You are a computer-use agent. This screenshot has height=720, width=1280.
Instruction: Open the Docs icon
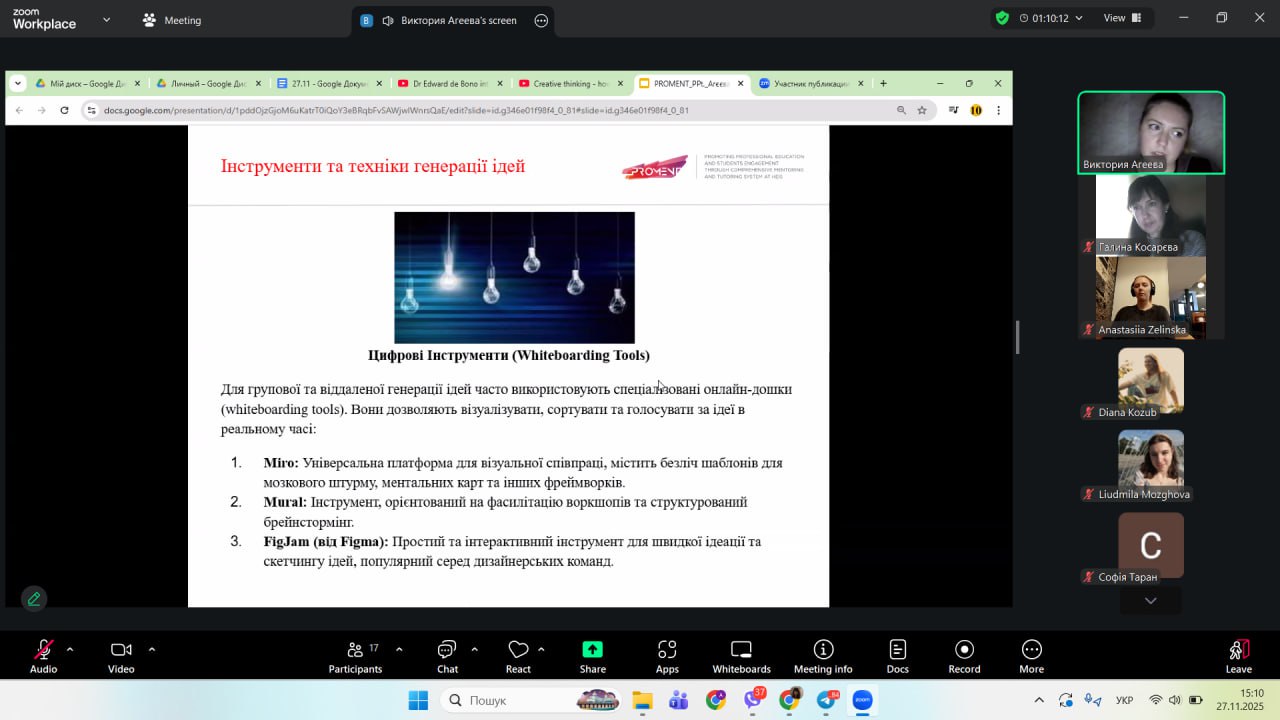point(897,655)
